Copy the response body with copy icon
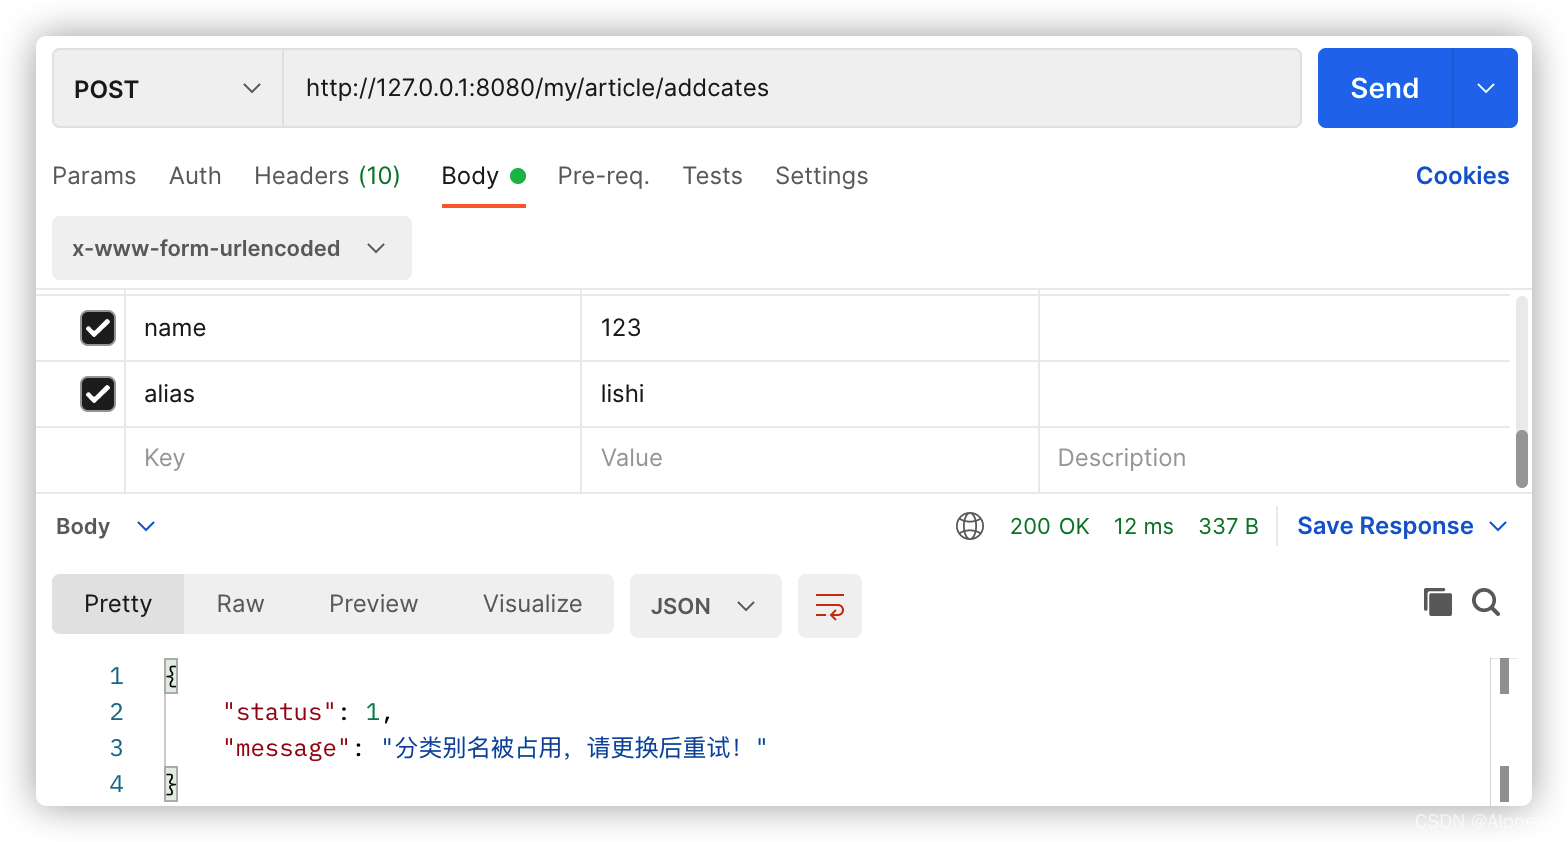 click(x=1438, y=602)
